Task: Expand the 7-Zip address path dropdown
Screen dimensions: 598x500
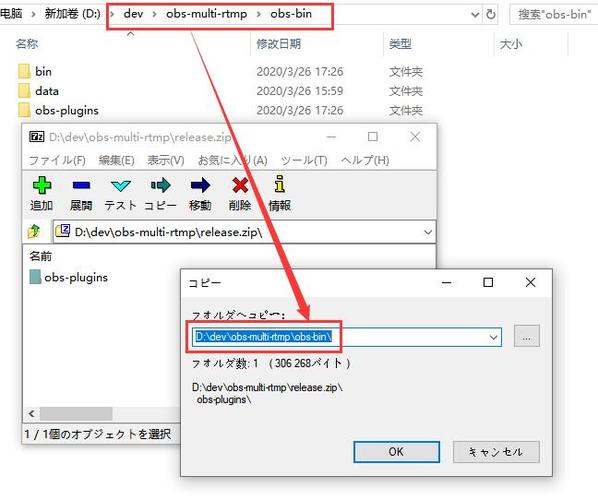Action: pos(428,232)
